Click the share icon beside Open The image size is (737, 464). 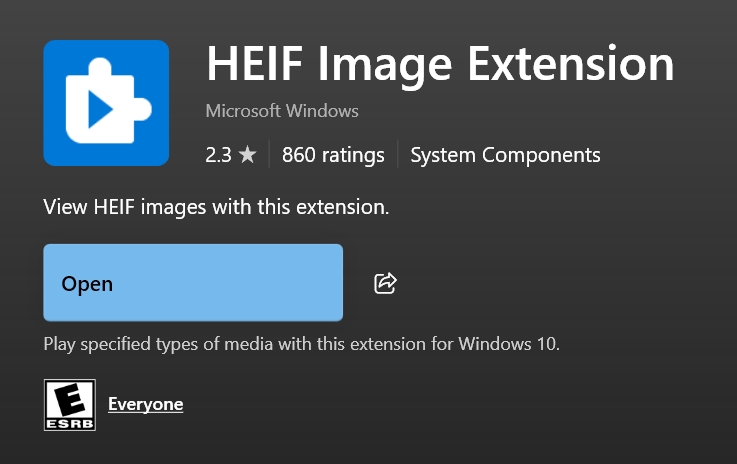tap(385, 283)
